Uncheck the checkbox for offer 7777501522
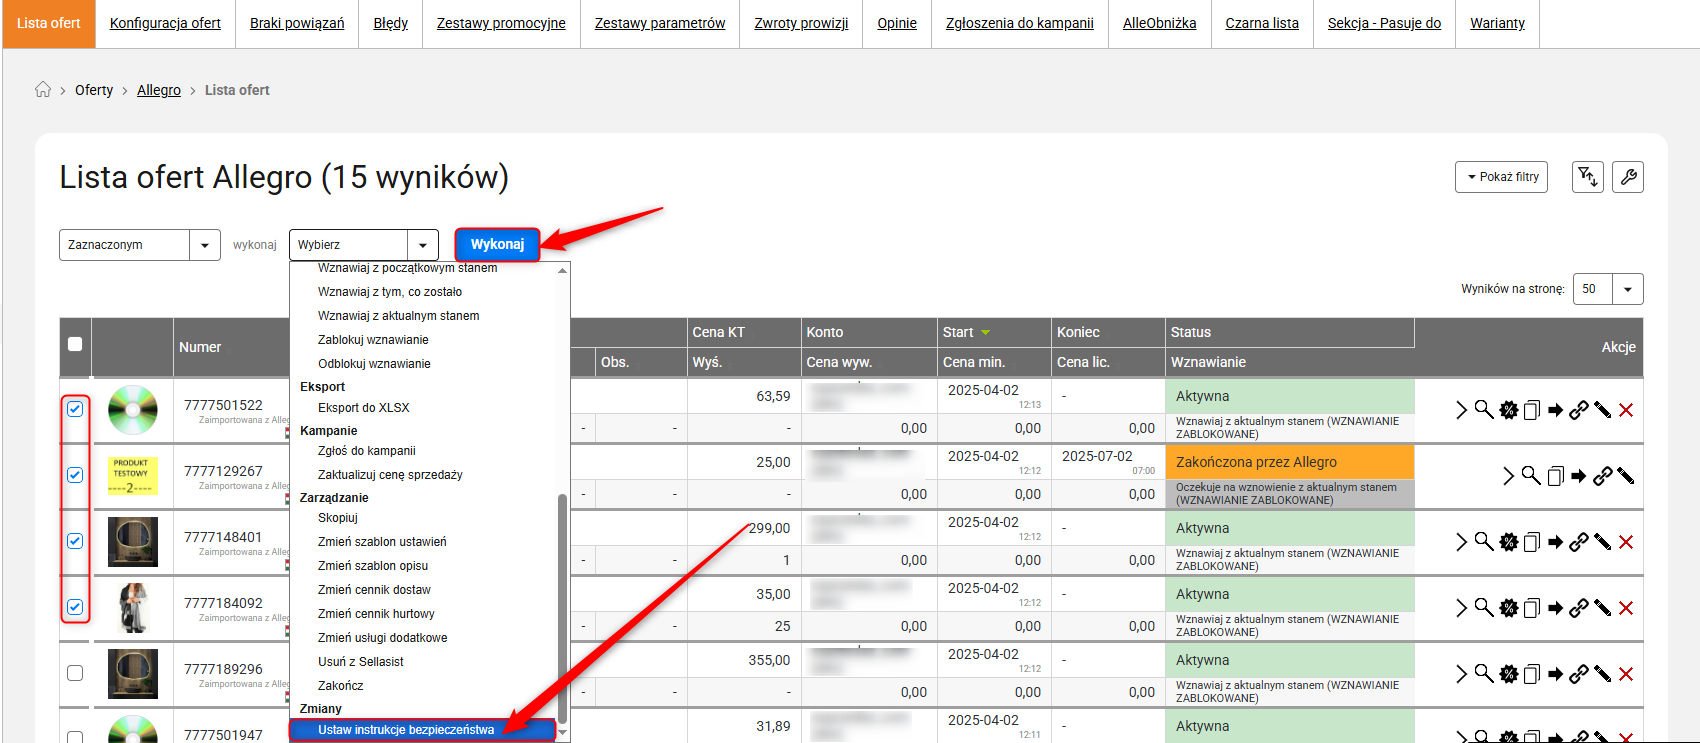1700x743 pixels. click(75, 409)
